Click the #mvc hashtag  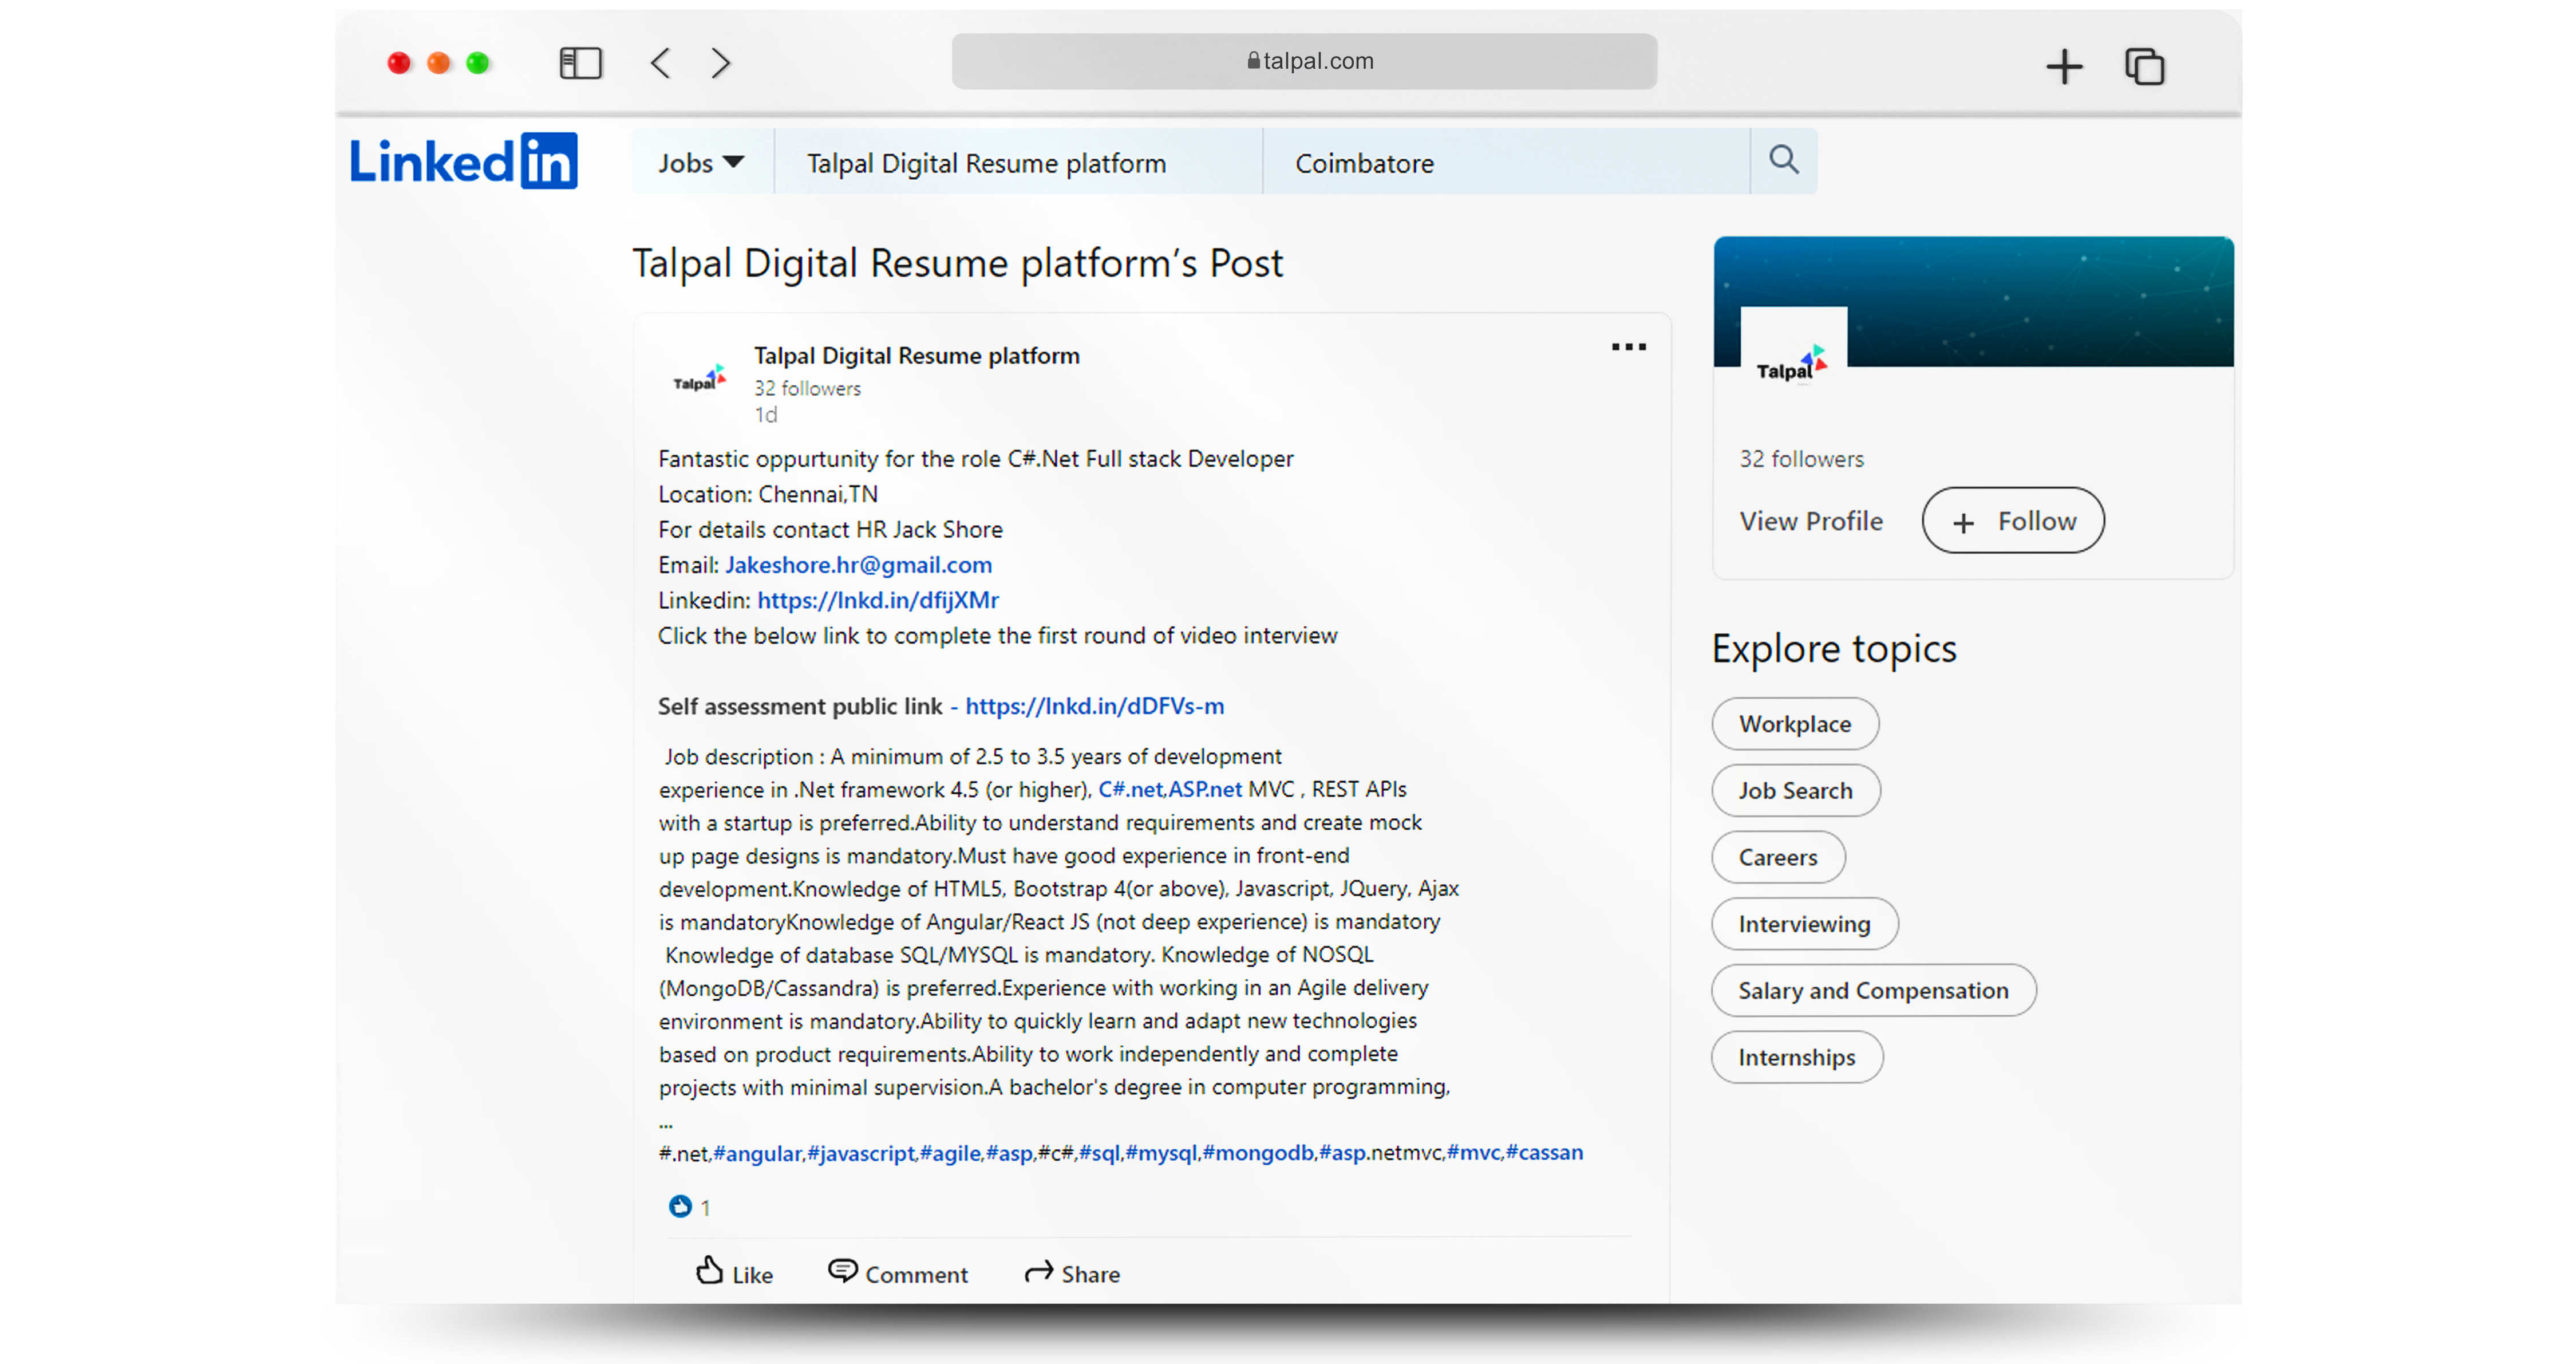[1473, 1153]
